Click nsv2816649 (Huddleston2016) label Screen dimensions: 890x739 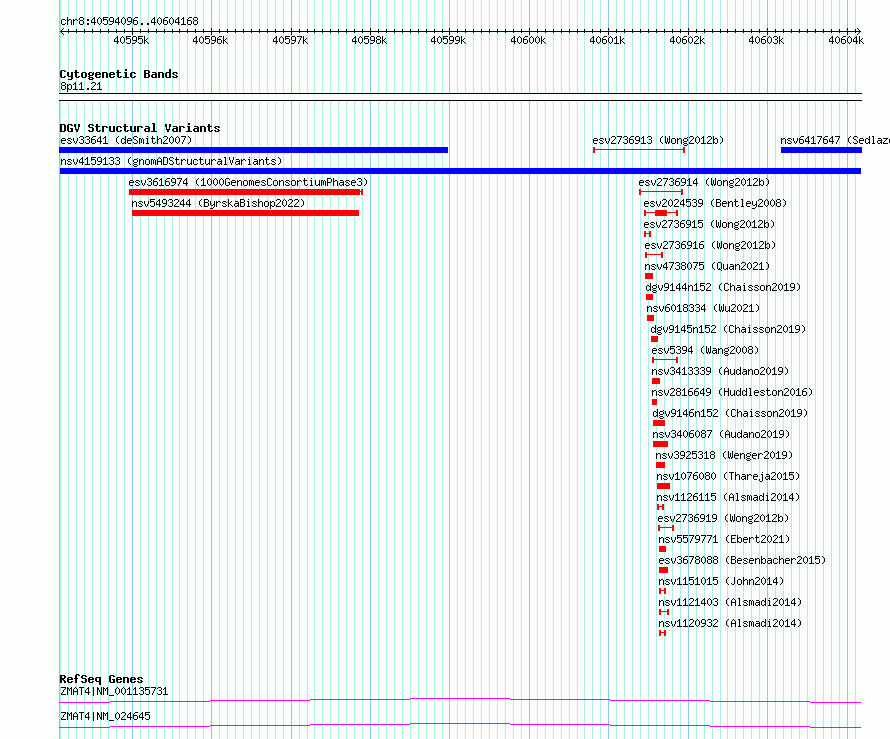click(x=732, y=392)
